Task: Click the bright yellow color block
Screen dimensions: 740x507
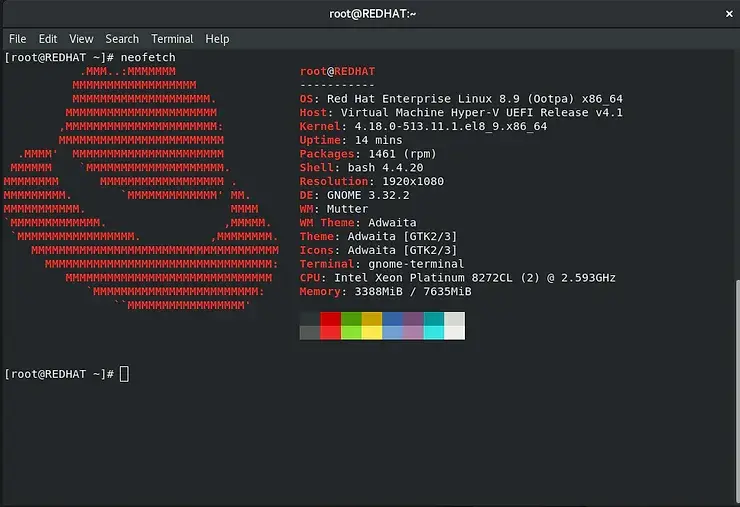Action: [372, 333]
